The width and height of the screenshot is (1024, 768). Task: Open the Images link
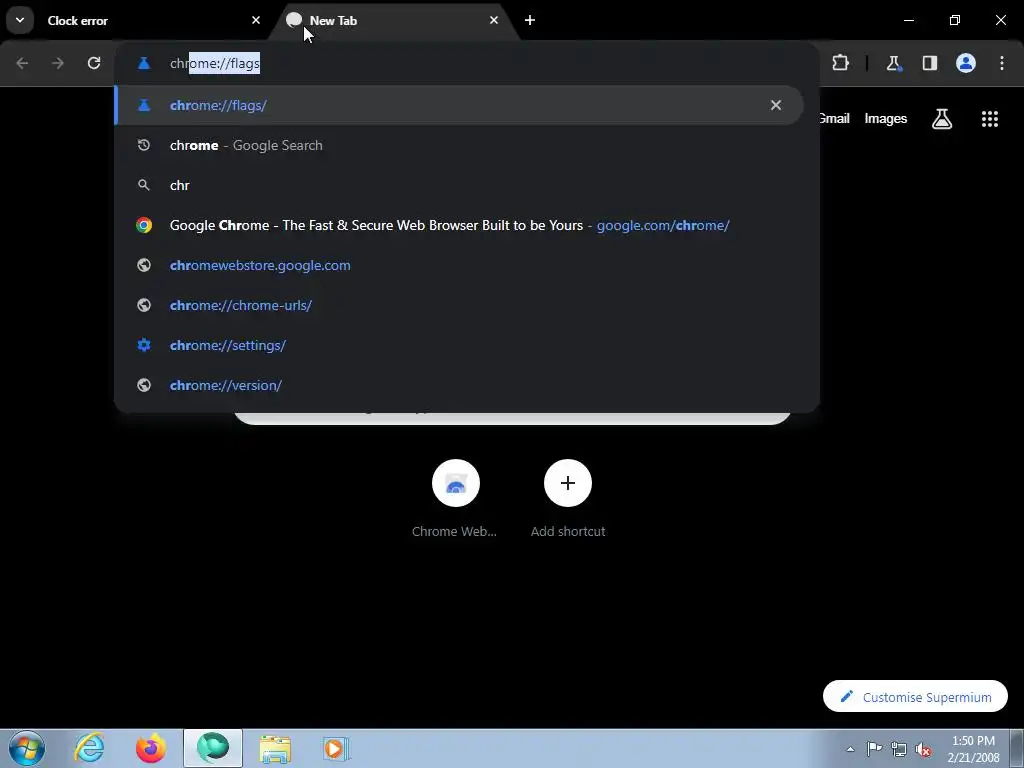pos(886,118)
